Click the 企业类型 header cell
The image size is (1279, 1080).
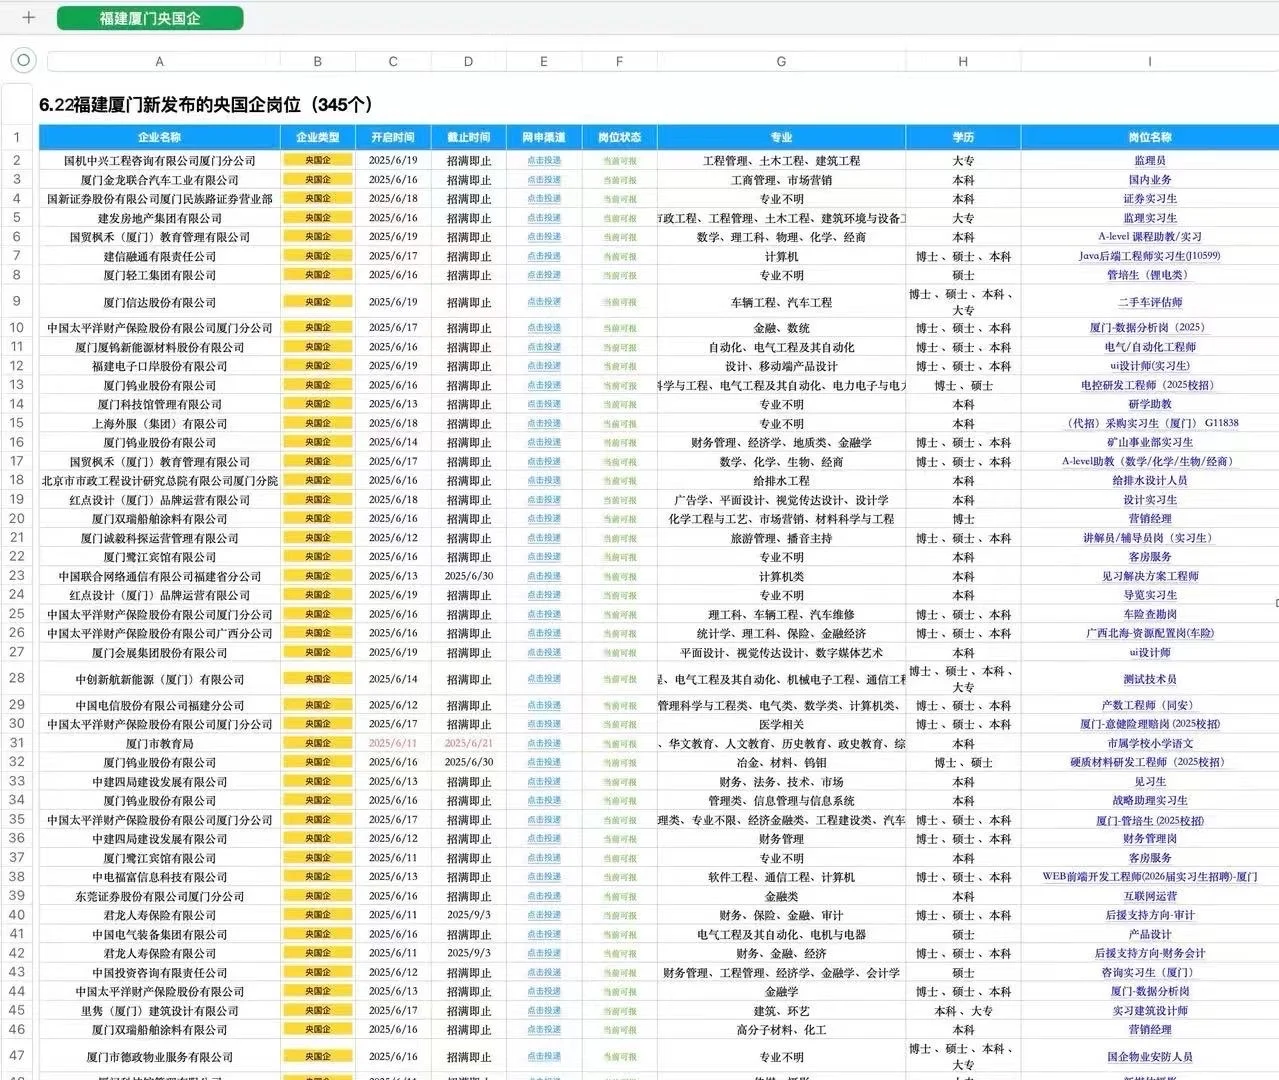[x=318, y=137]
